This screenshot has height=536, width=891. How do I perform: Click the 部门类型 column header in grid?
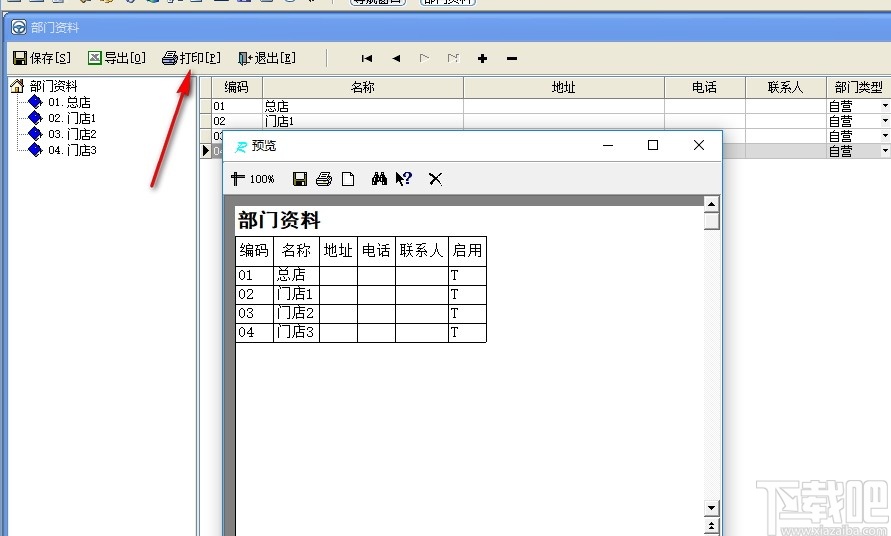pyautogui.click(x=858, y=88)
